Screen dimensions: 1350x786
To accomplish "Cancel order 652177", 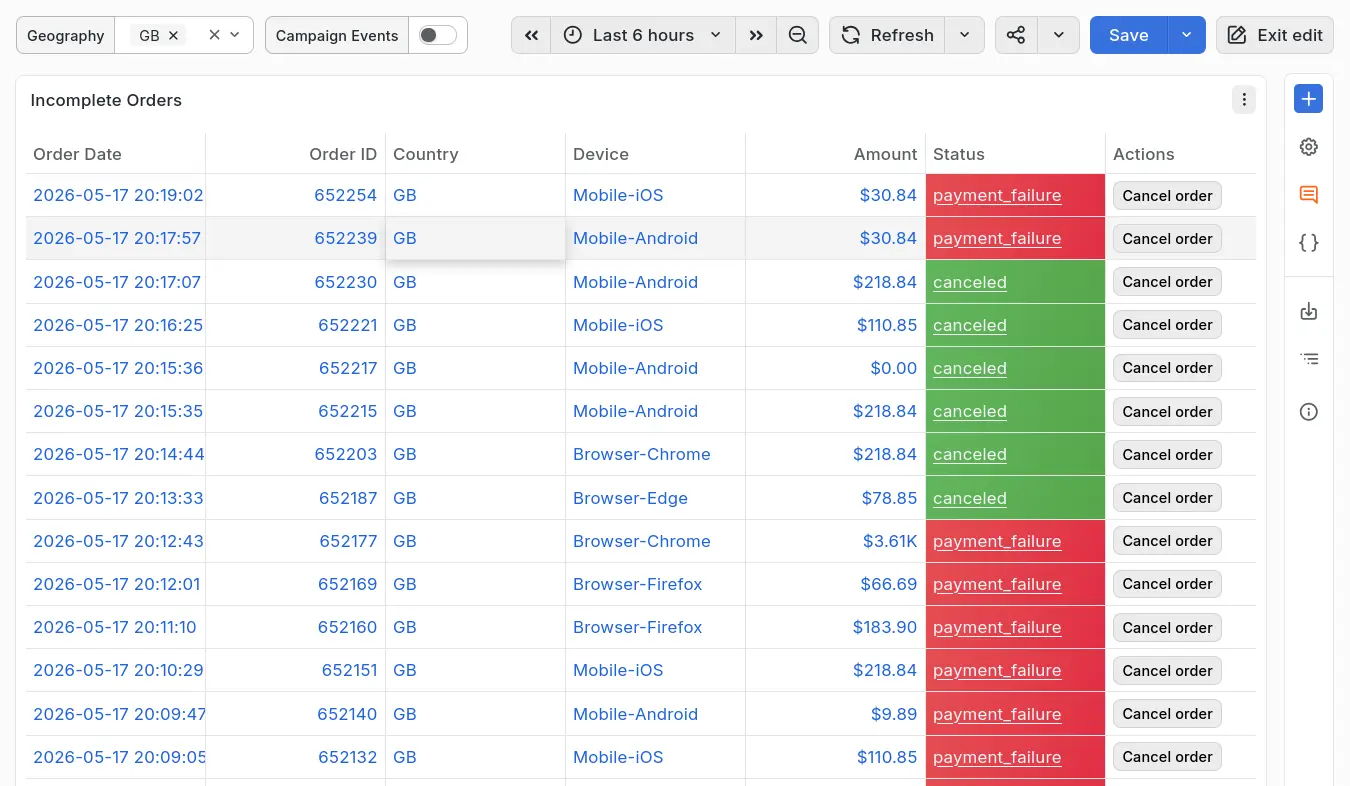I will click(x=1167, y=541).
